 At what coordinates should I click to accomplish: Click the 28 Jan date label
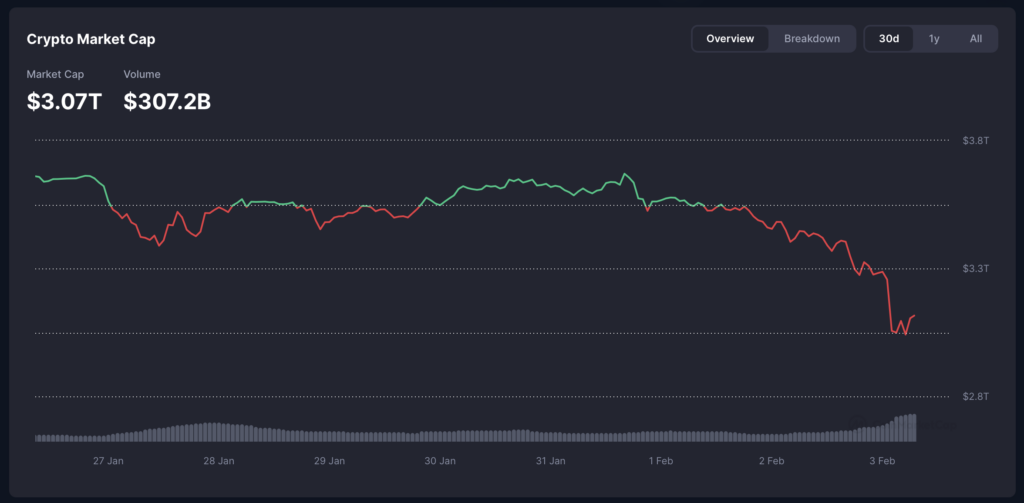[x=219, y=461]
